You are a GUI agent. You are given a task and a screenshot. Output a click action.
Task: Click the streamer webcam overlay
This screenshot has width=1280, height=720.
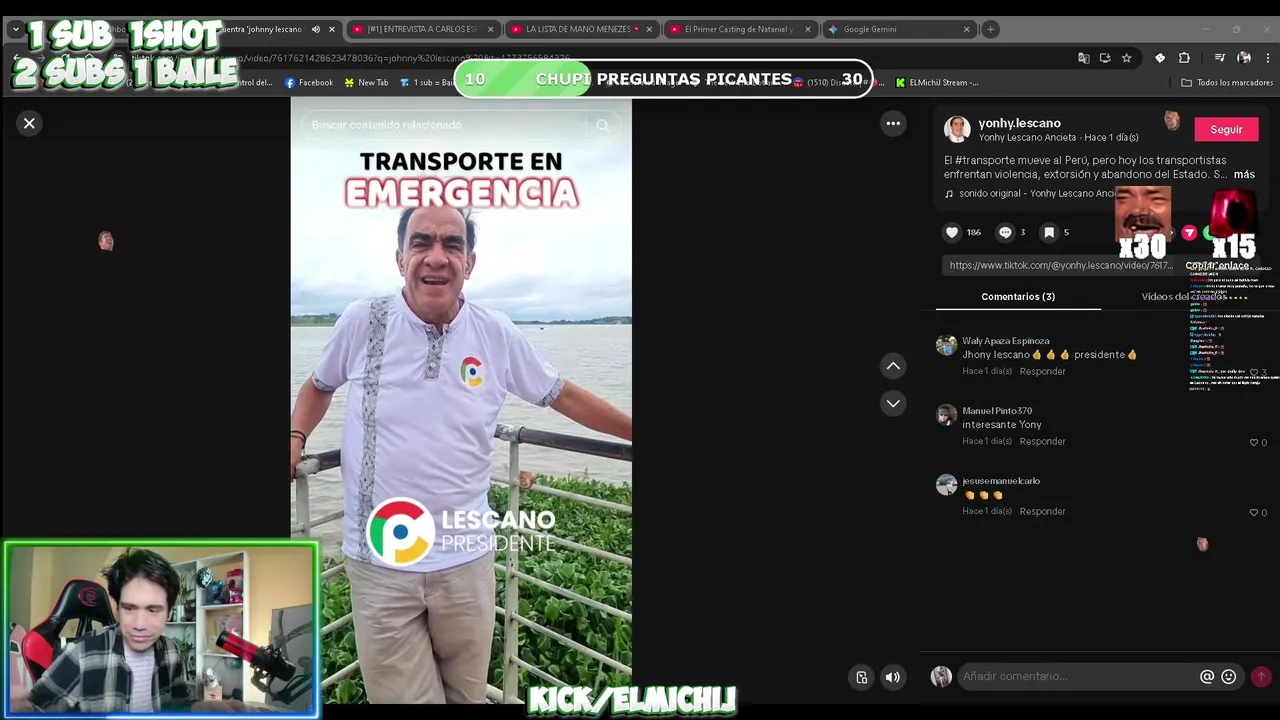point(161,630)
